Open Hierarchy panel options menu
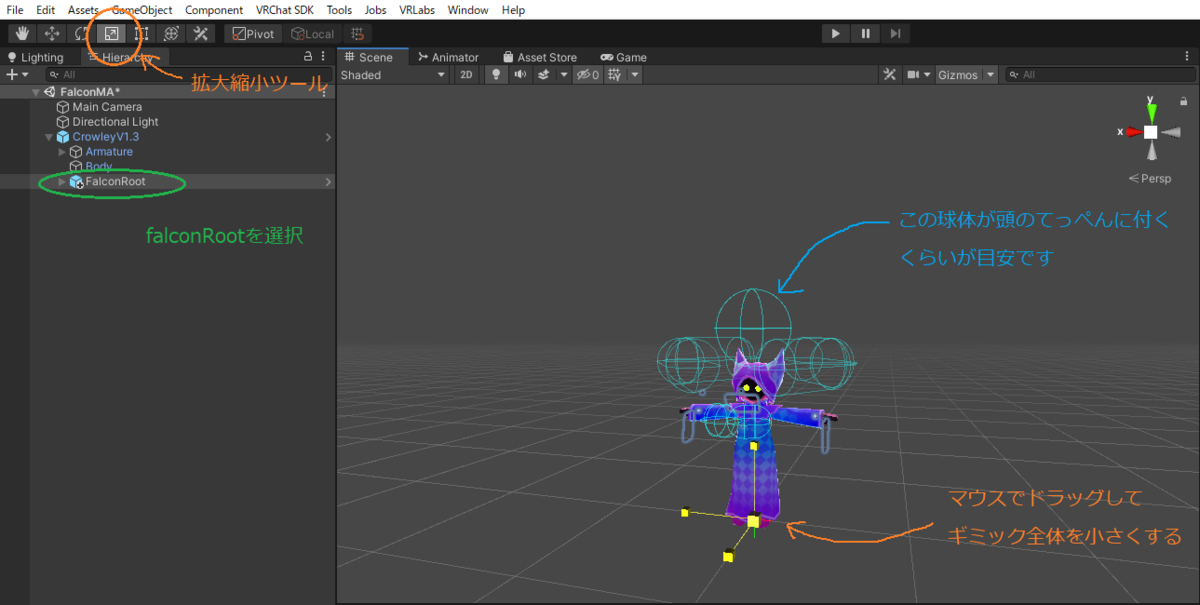1200x605 pixels. tap(323, 57)
